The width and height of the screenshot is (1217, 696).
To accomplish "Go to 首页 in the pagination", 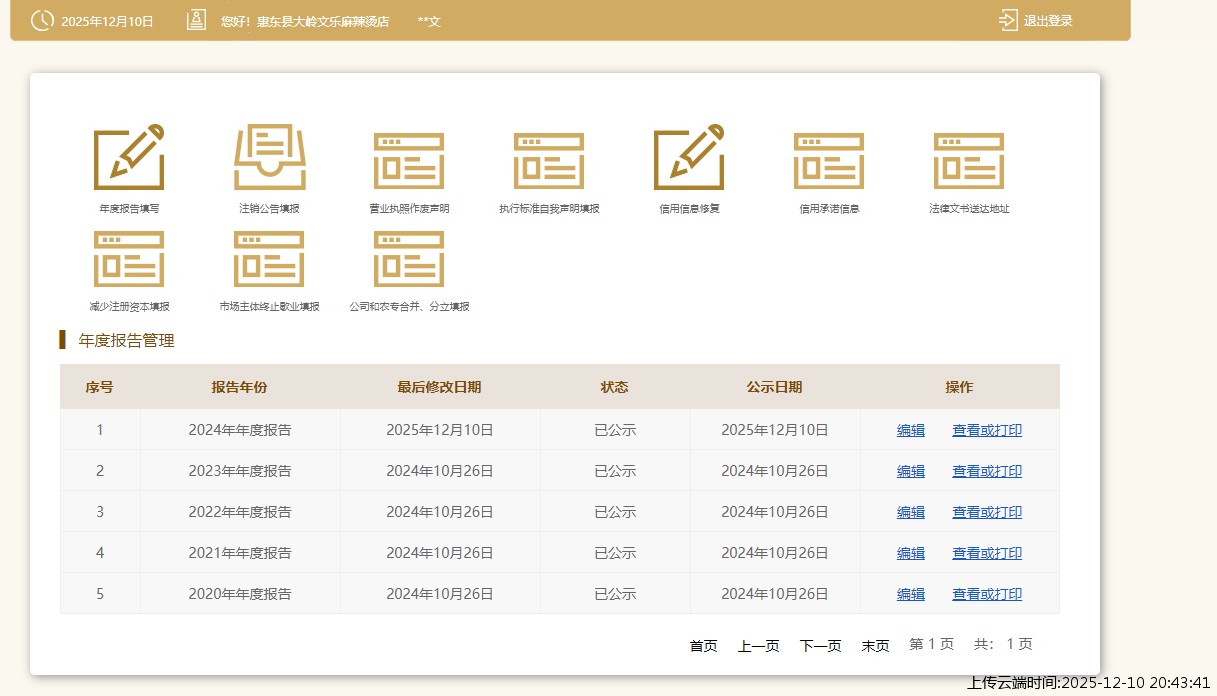I will 704,646.
